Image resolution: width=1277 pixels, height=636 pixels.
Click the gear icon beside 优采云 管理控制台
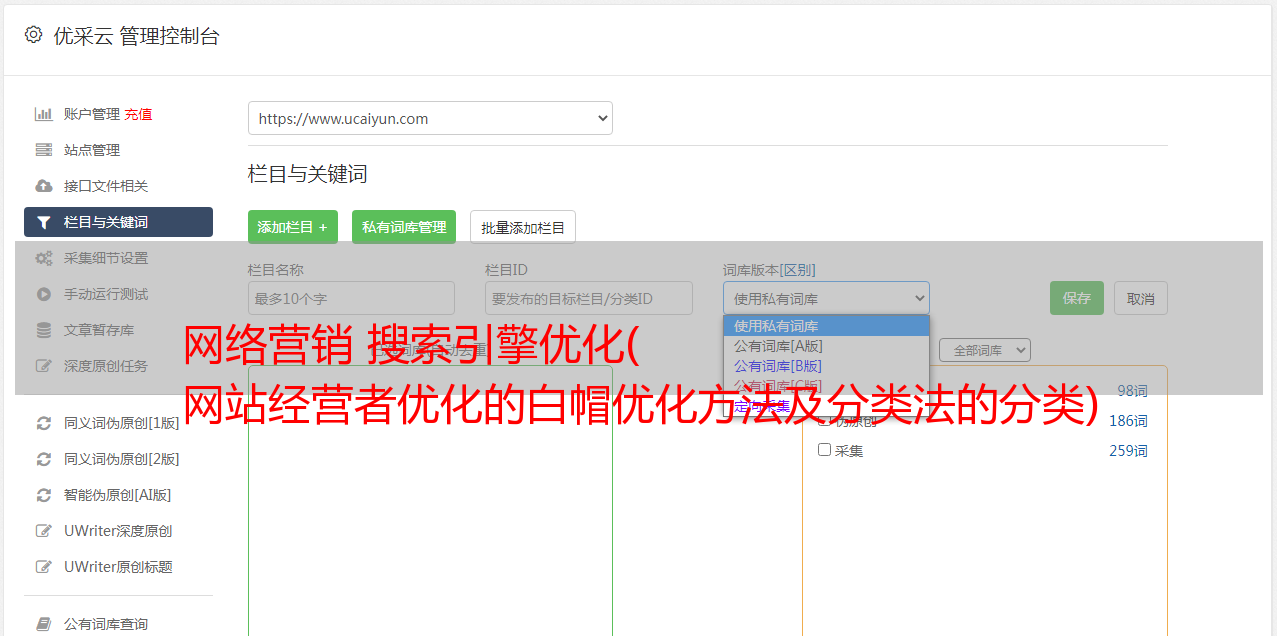pyautogui.click(x=33, y=35)
